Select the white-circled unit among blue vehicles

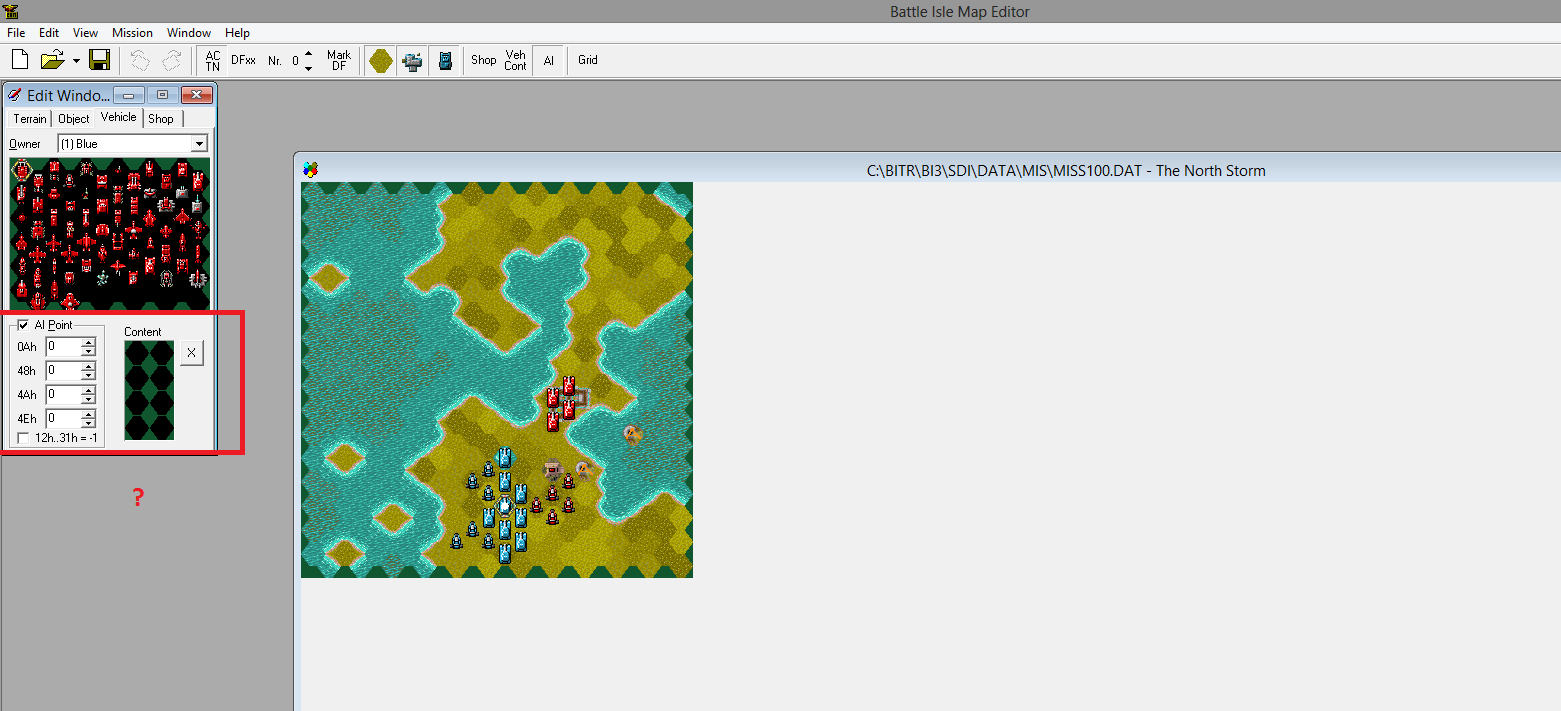(x=505, y=505)
